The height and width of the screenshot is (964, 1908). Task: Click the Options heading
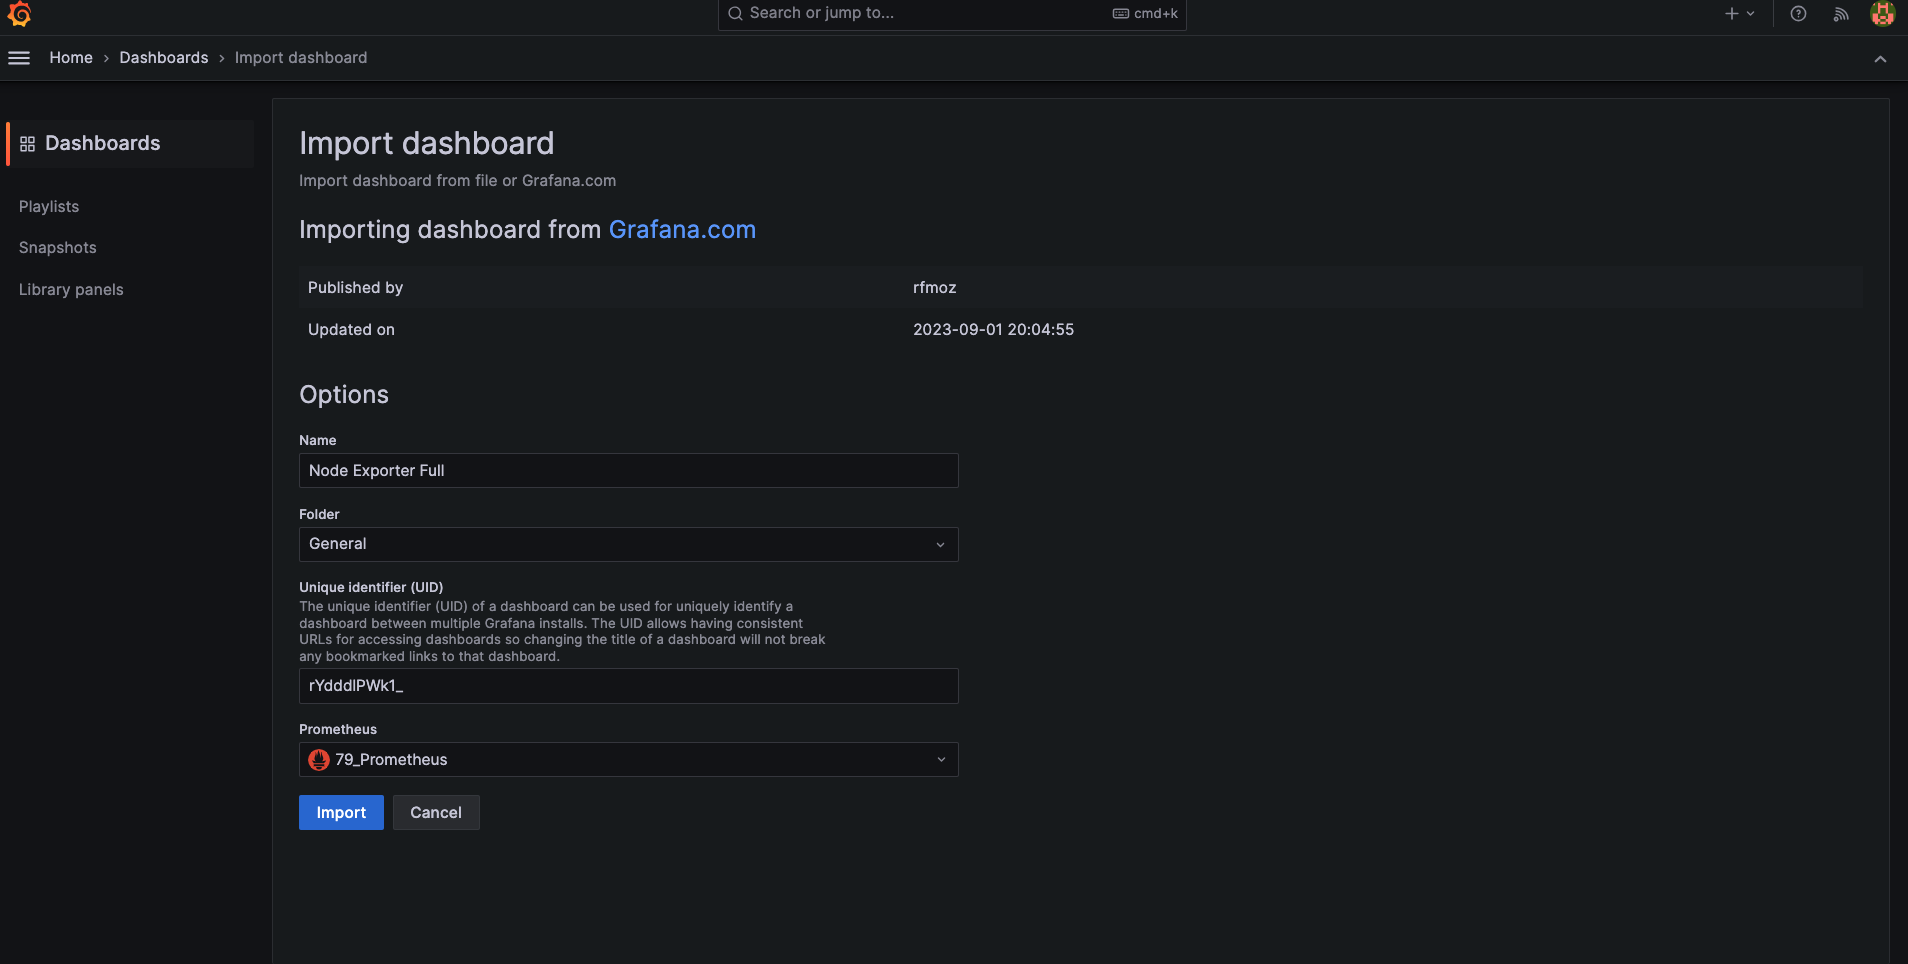click(344, 395)
